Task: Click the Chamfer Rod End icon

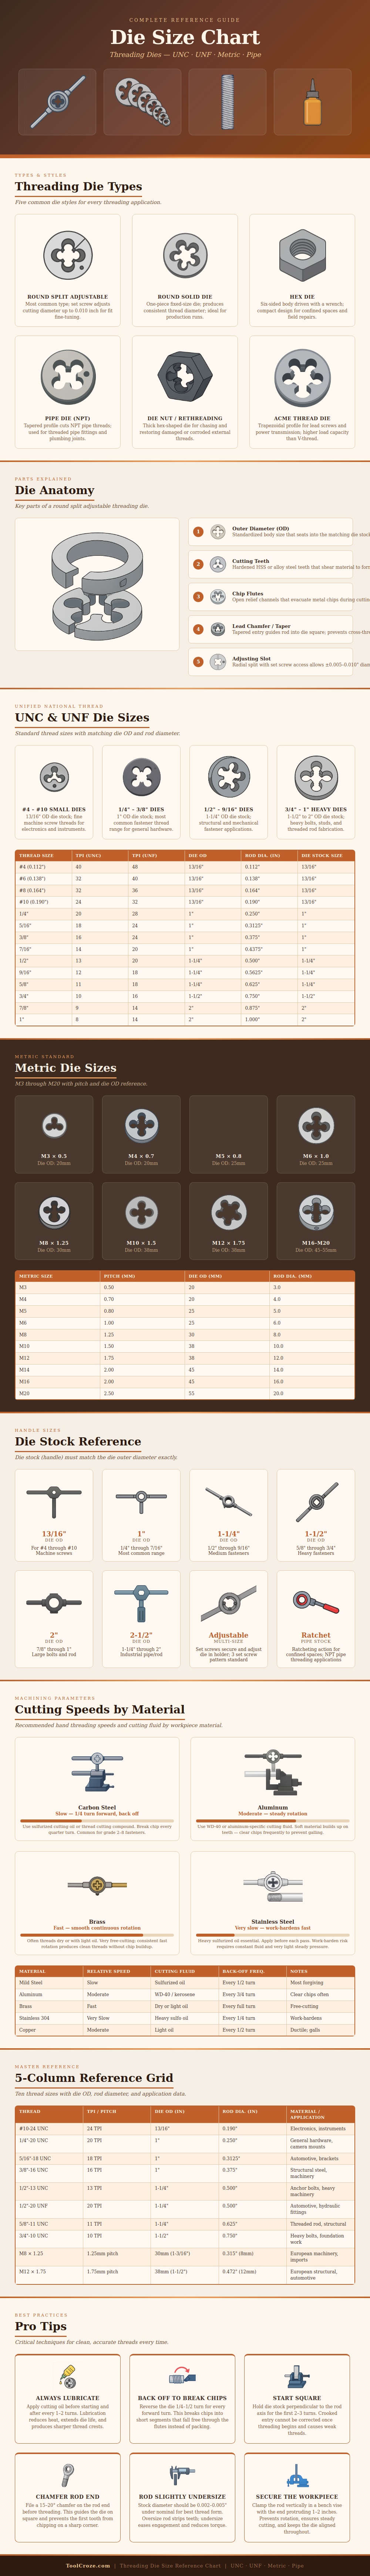Action: [x=67, y=2473]
